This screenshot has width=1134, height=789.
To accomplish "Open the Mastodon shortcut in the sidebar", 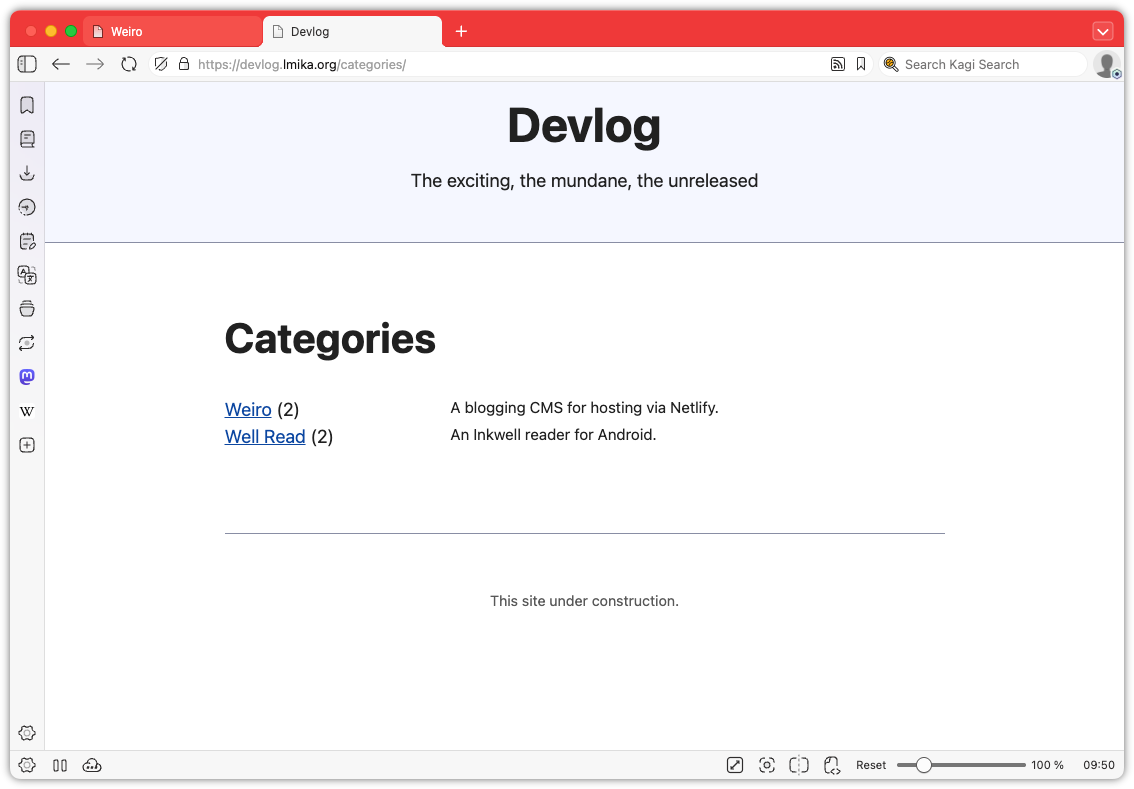I will pos(27,377).
